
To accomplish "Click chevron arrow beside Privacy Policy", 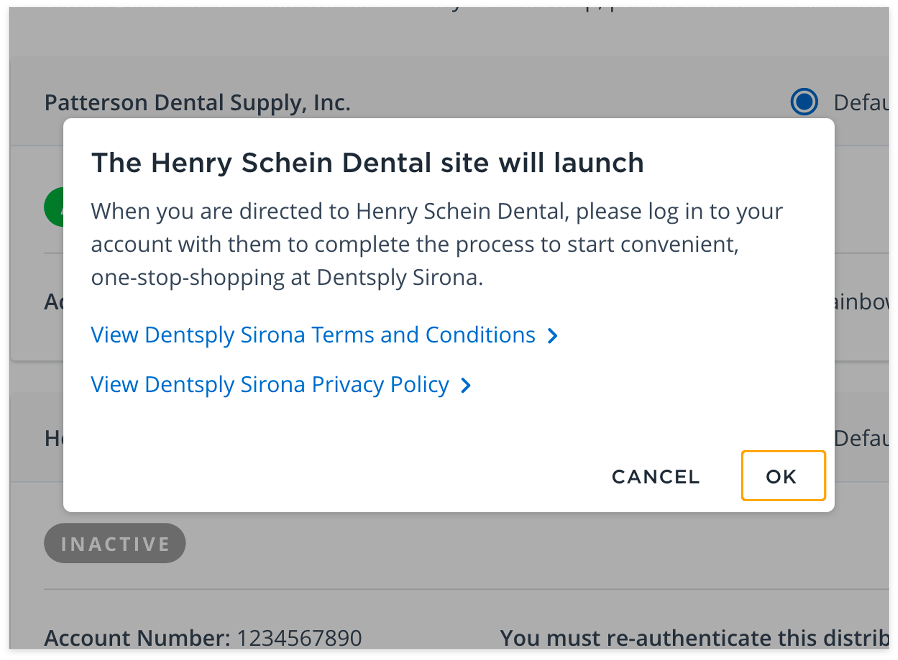I will click(x=466, y=386).
